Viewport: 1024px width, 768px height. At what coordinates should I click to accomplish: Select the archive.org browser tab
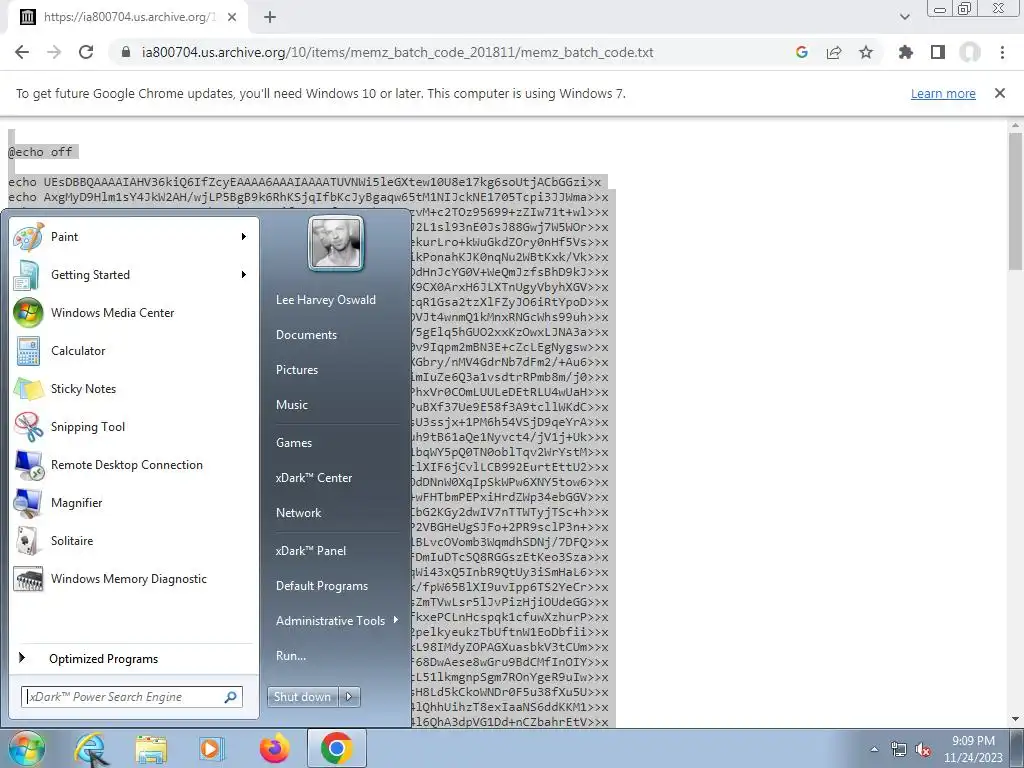(x=128, y=17)
